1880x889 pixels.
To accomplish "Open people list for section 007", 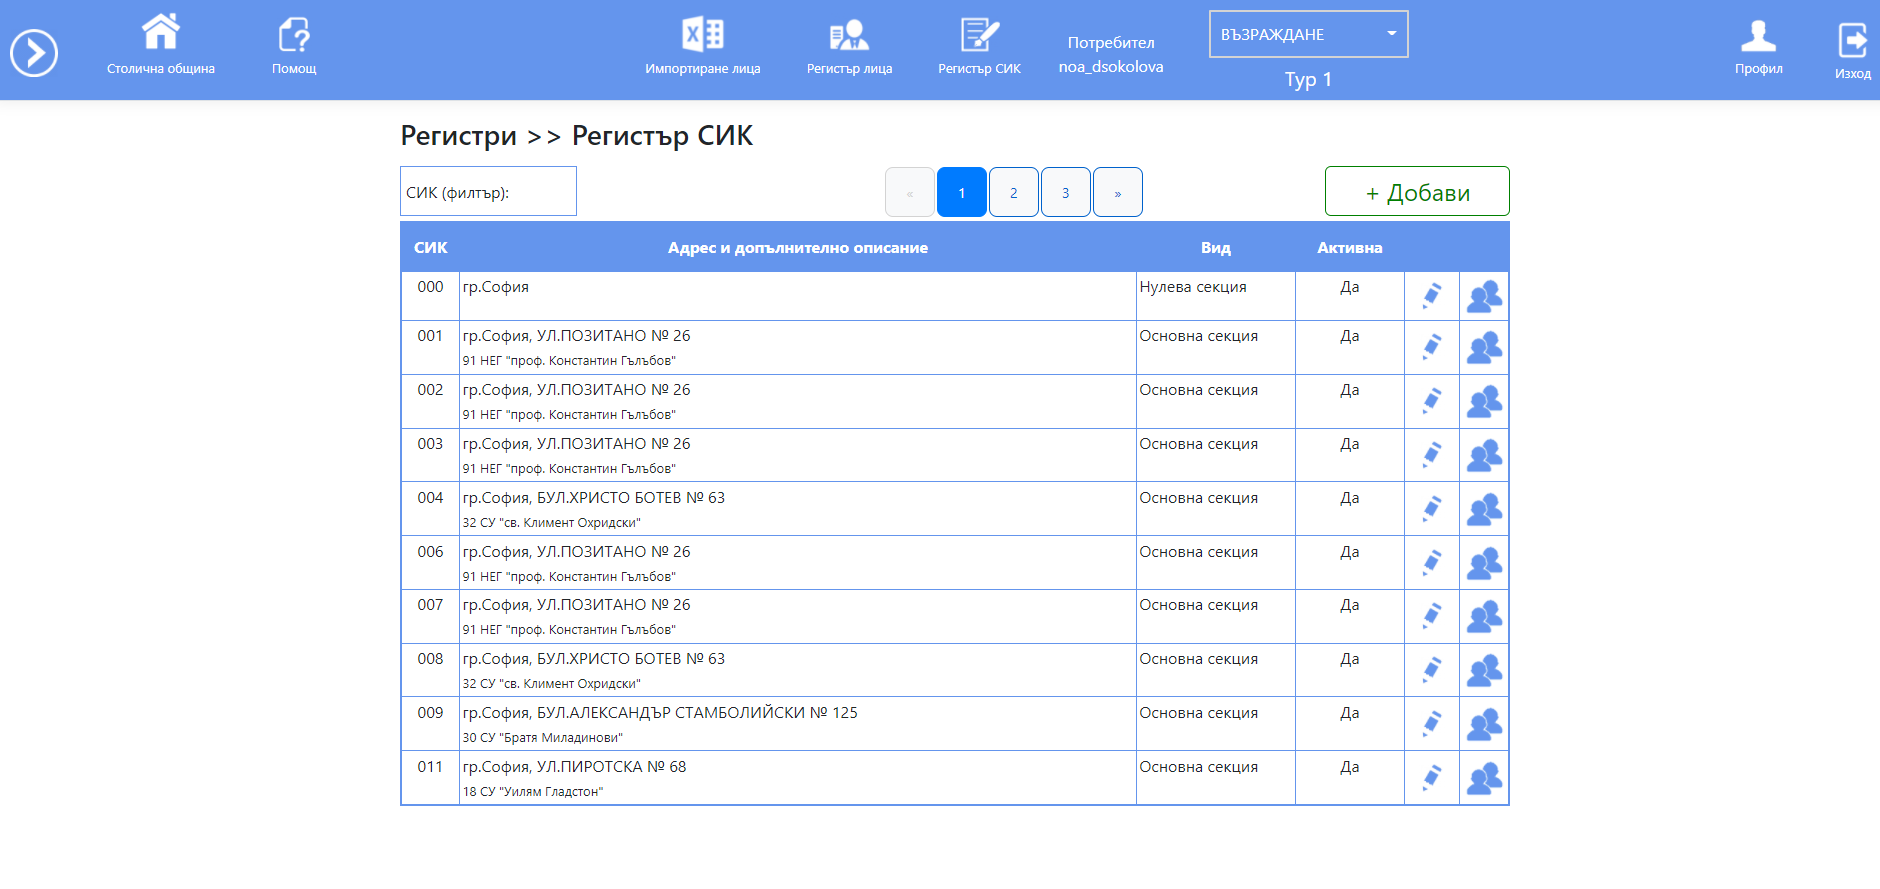I will [1484, 616].
